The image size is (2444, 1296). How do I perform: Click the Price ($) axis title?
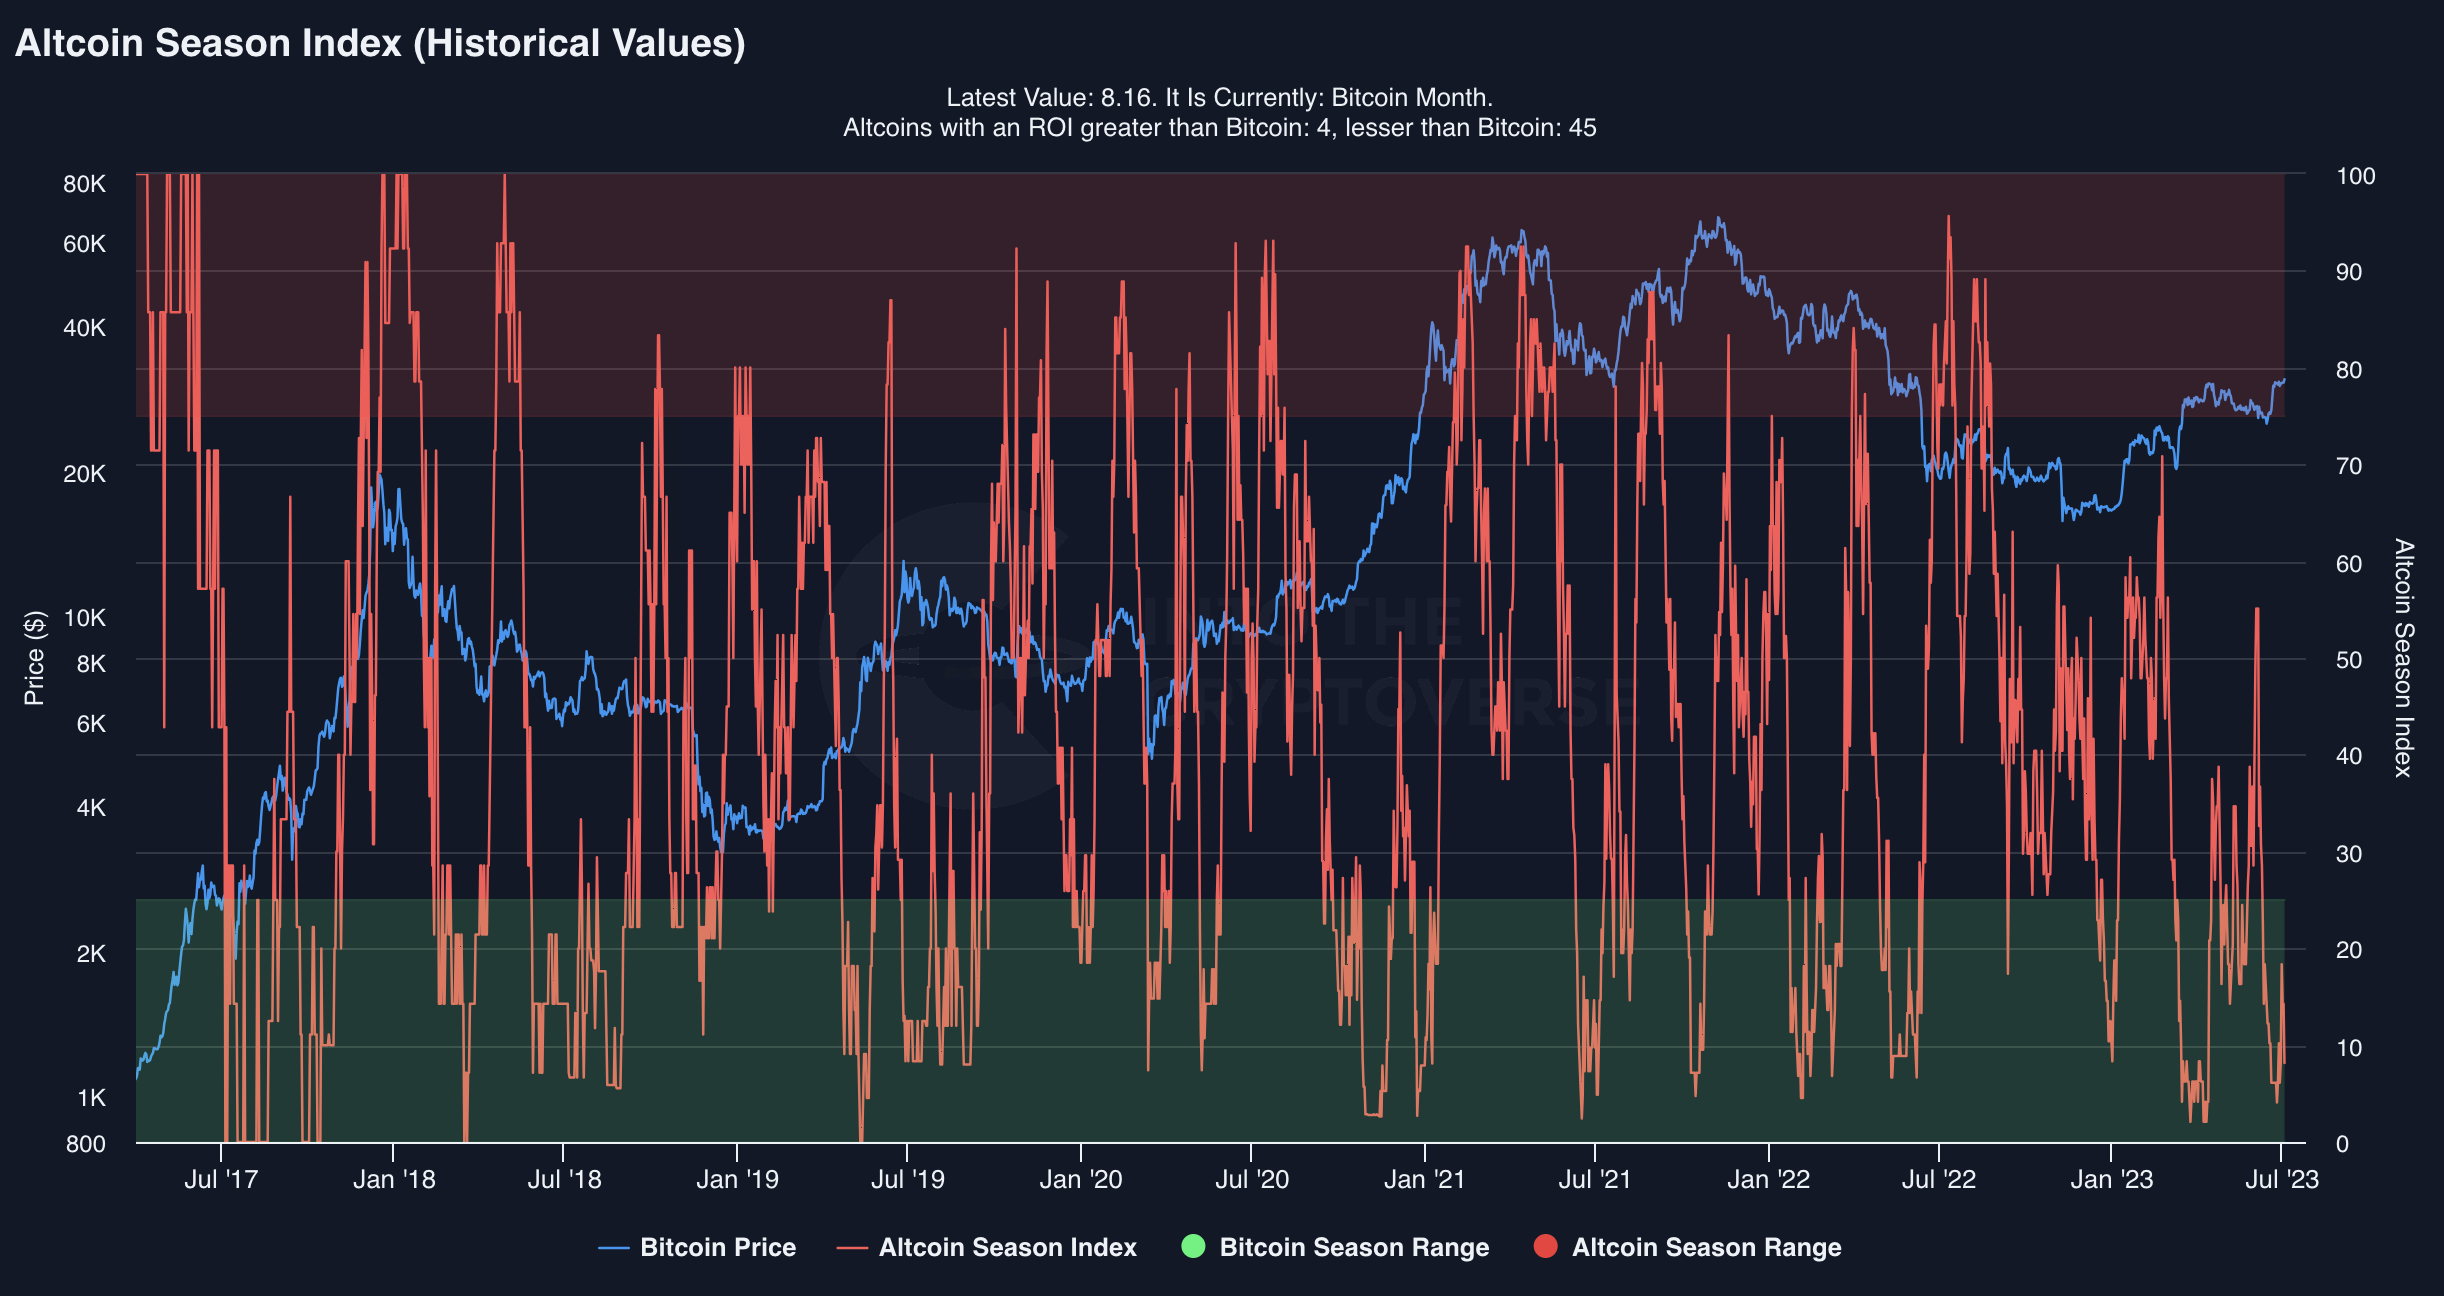click(x=34, y=658)
